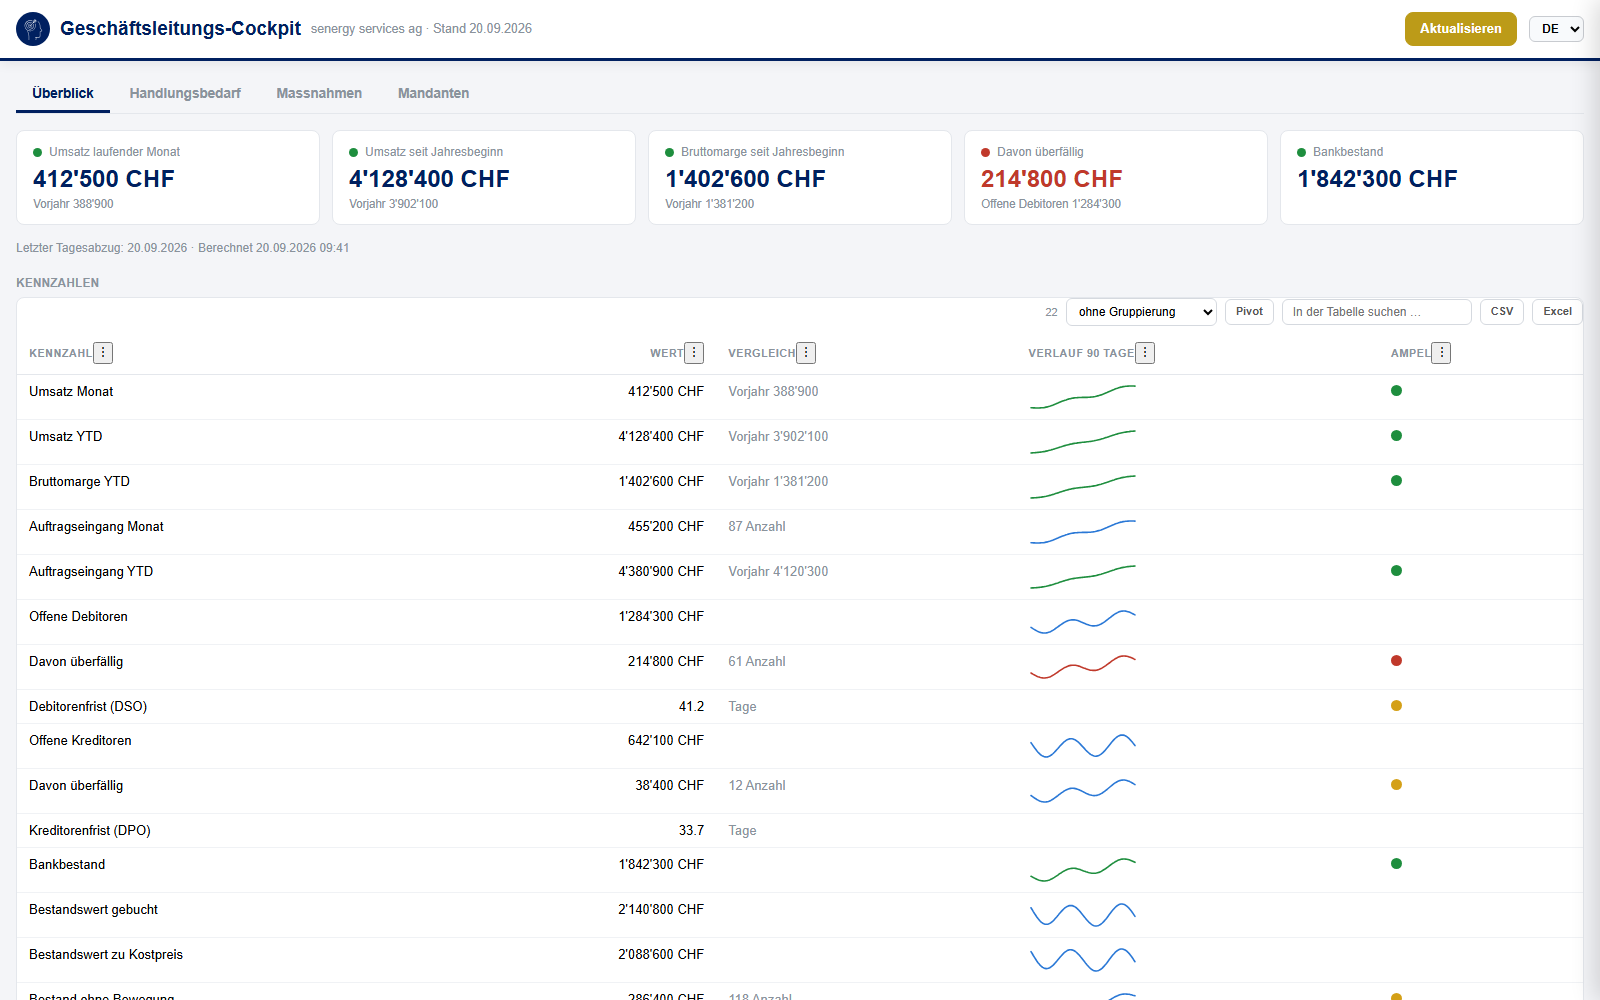Toggle the Pivot table view

pos(1249,312)
